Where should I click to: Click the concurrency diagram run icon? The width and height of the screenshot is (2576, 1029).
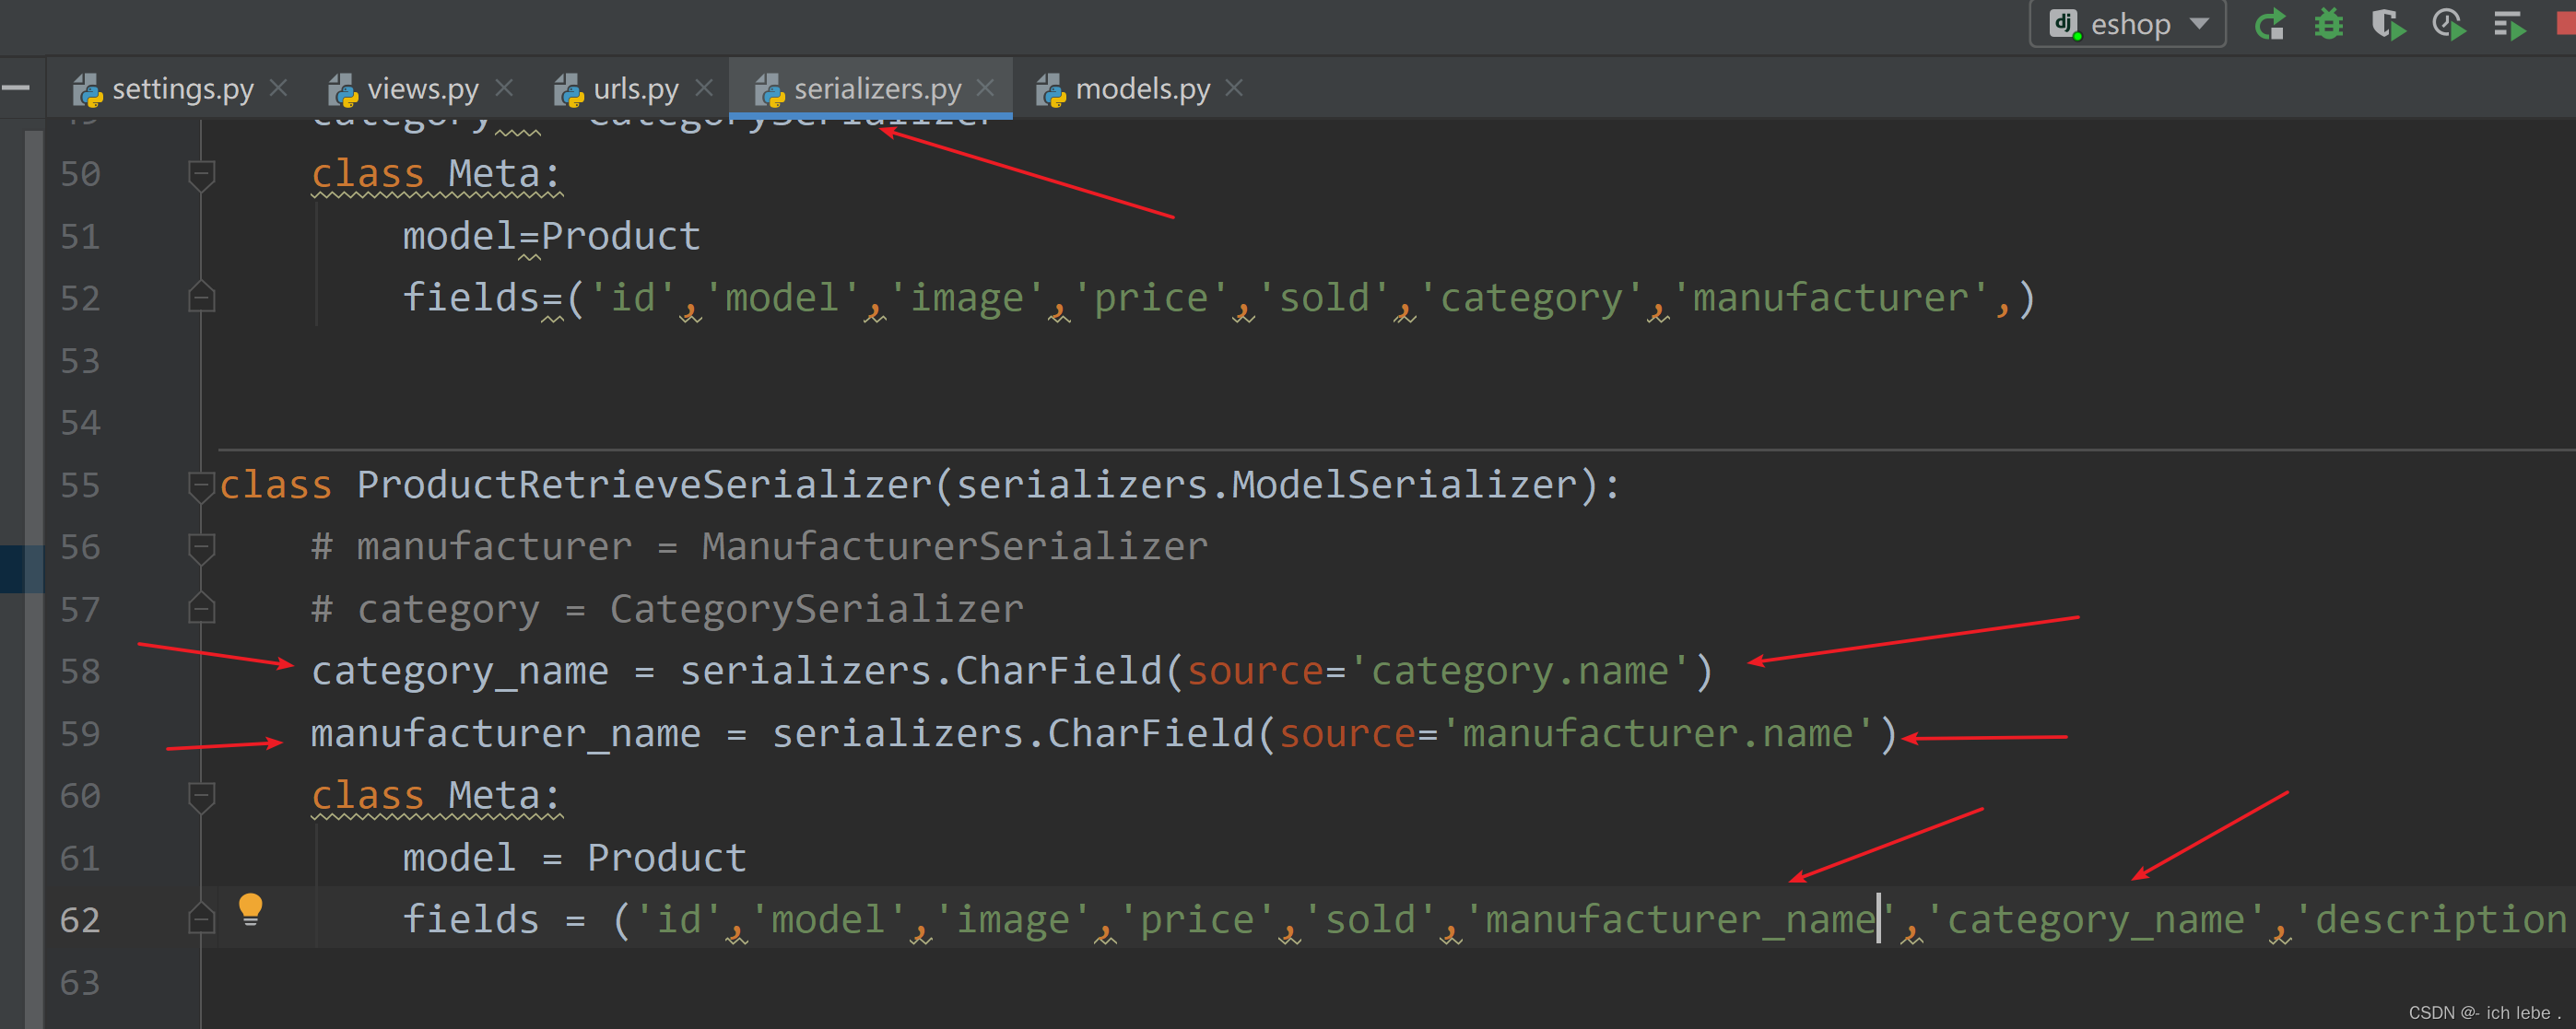[2508, 23]
